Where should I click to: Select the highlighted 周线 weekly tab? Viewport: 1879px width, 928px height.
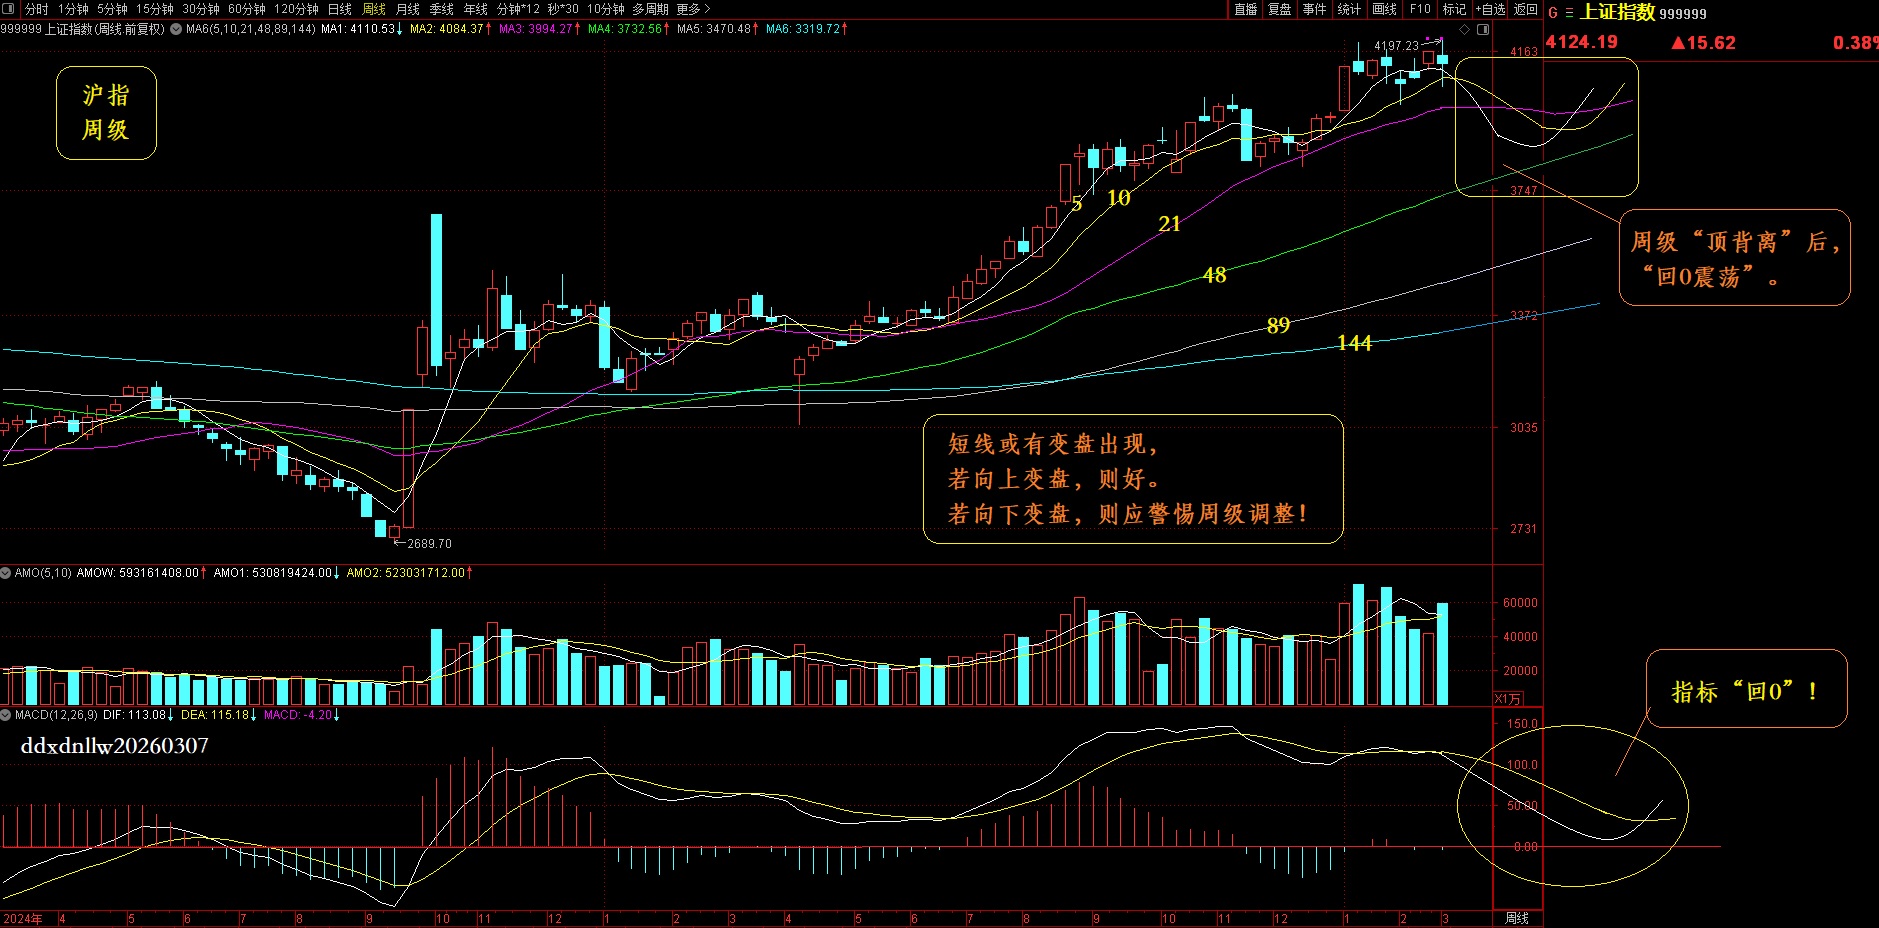coord(374,9)
